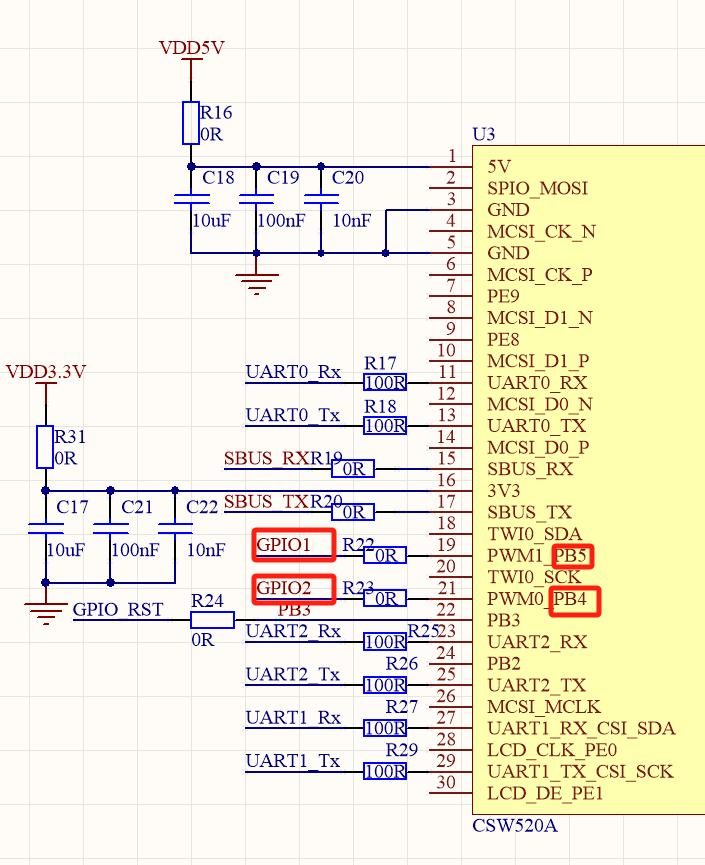Click the UART0_Rx net label

[x=293, y=373]
